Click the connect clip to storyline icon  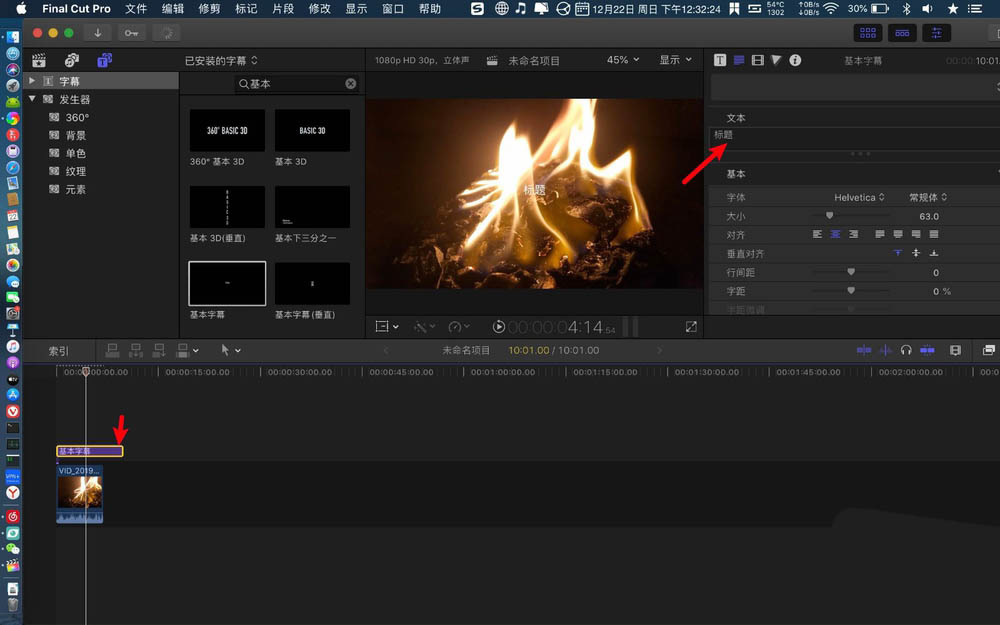112,350
